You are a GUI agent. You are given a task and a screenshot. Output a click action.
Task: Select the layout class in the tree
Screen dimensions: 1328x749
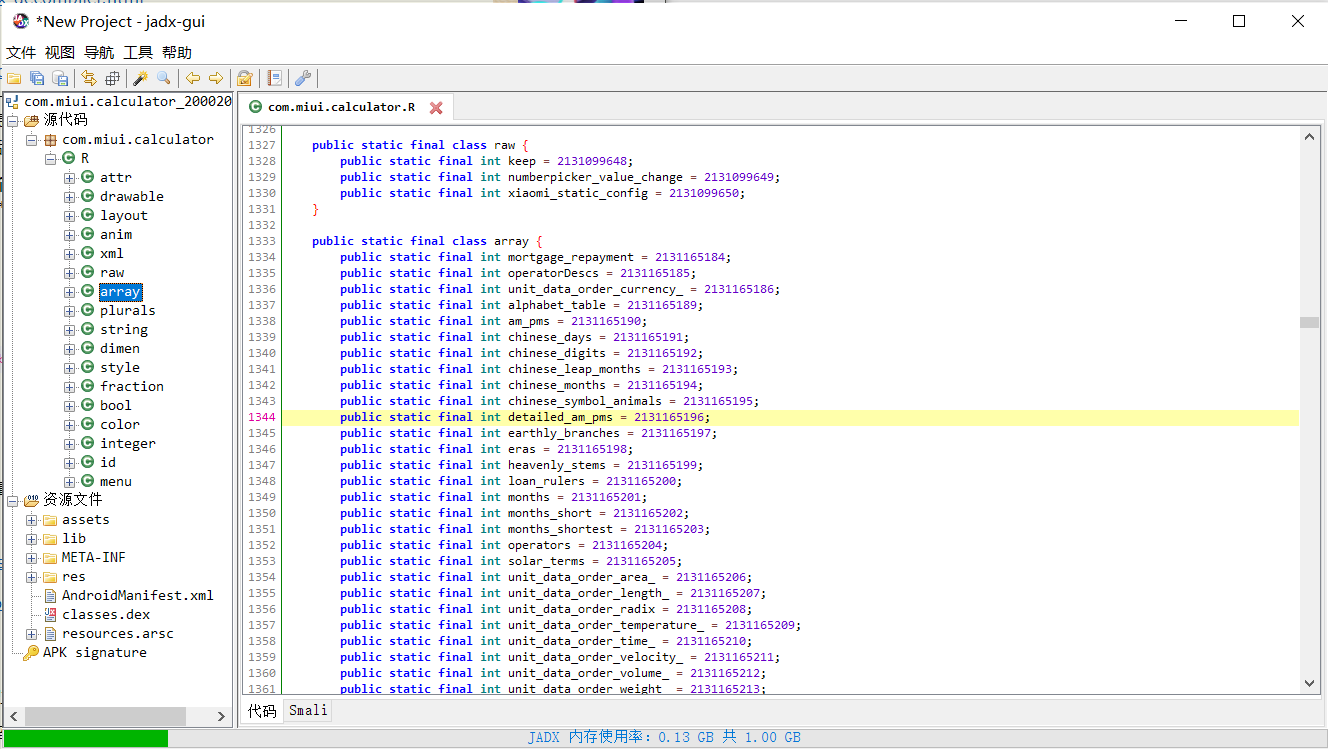(x=123, y=215)
